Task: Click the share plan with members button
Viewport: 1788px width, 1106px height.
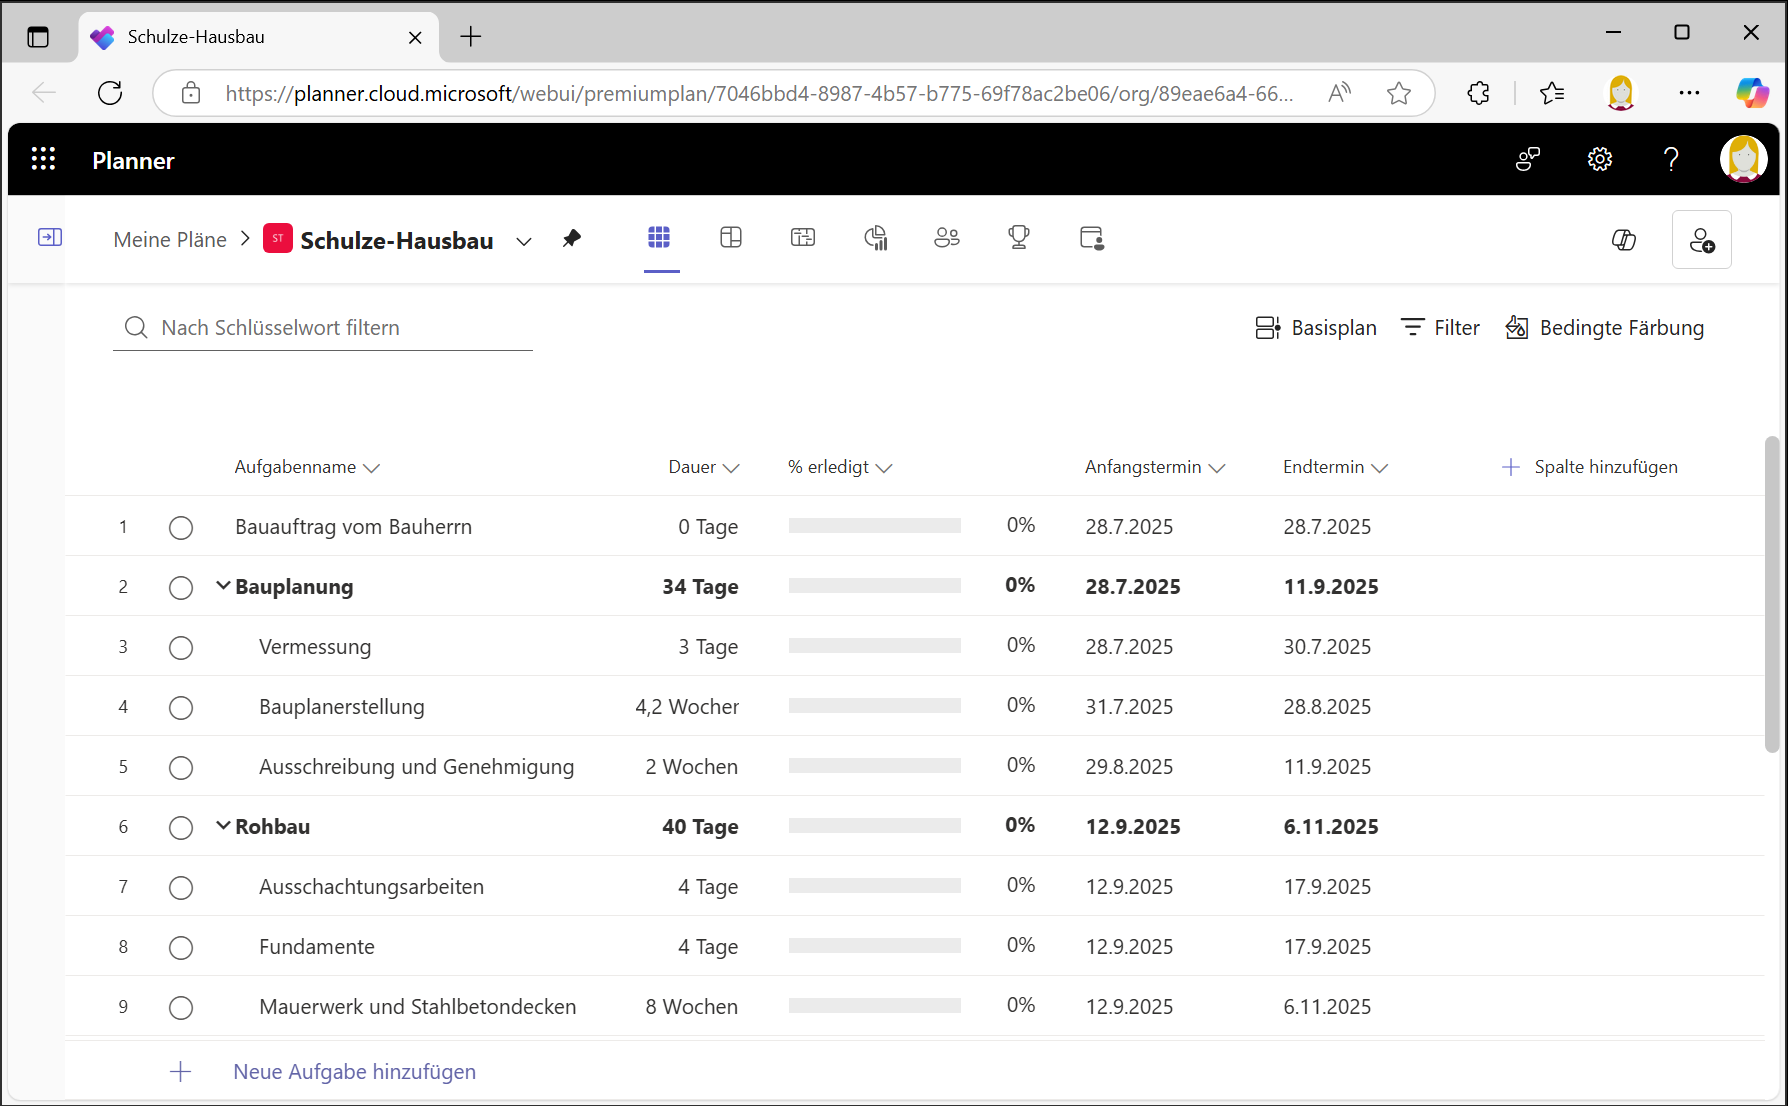Action: pos(1702,240)
